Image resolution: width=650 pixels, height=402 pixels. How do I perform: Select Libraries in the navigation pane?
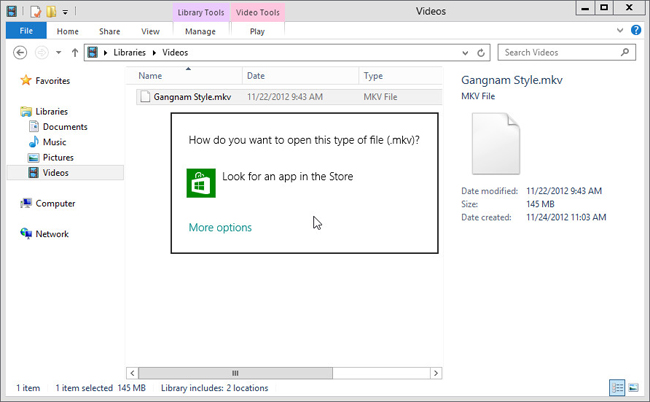coord(51,111)
